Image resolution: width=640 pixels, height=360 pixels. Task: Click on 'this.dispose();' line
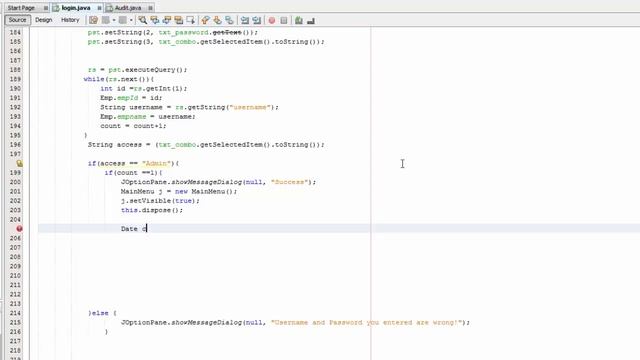(x=152, y=210)
